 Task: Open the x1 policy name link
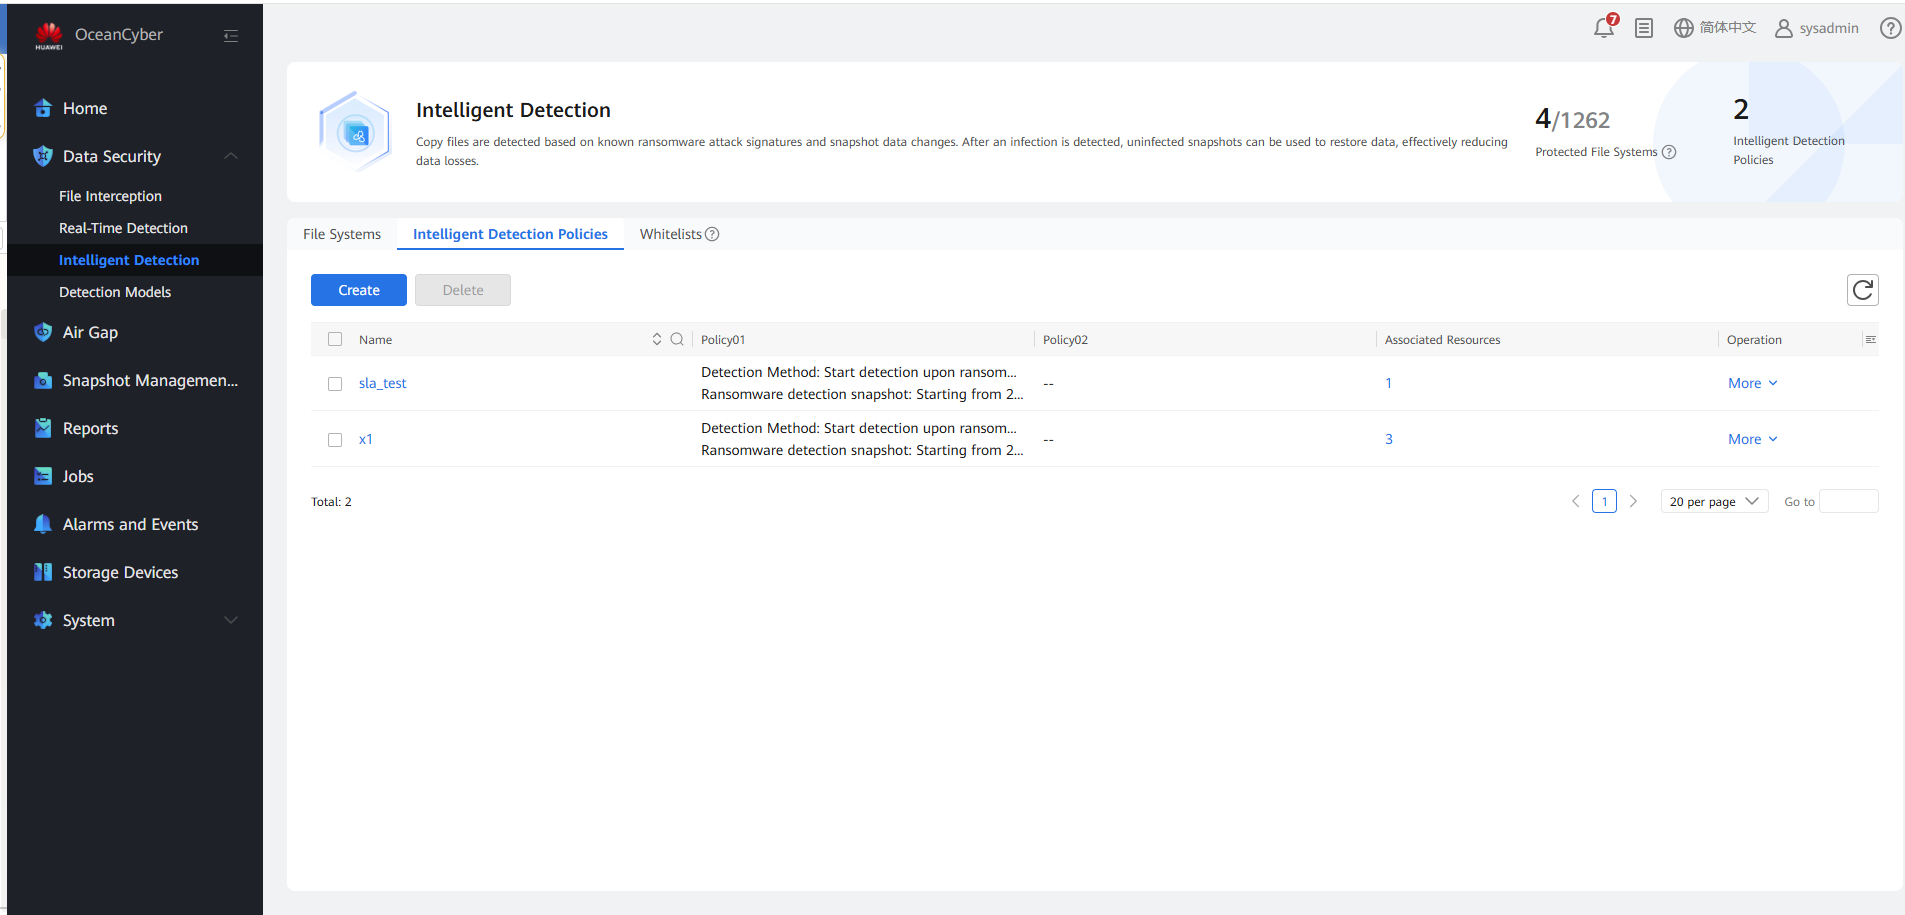[x=366, y=439]
